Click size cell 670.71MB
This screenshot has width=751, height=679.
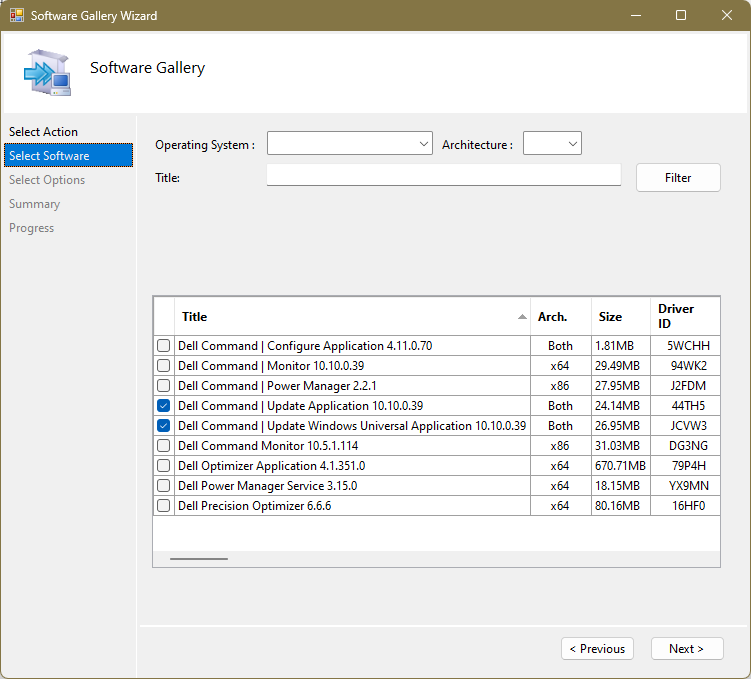[x=621, y=466]
